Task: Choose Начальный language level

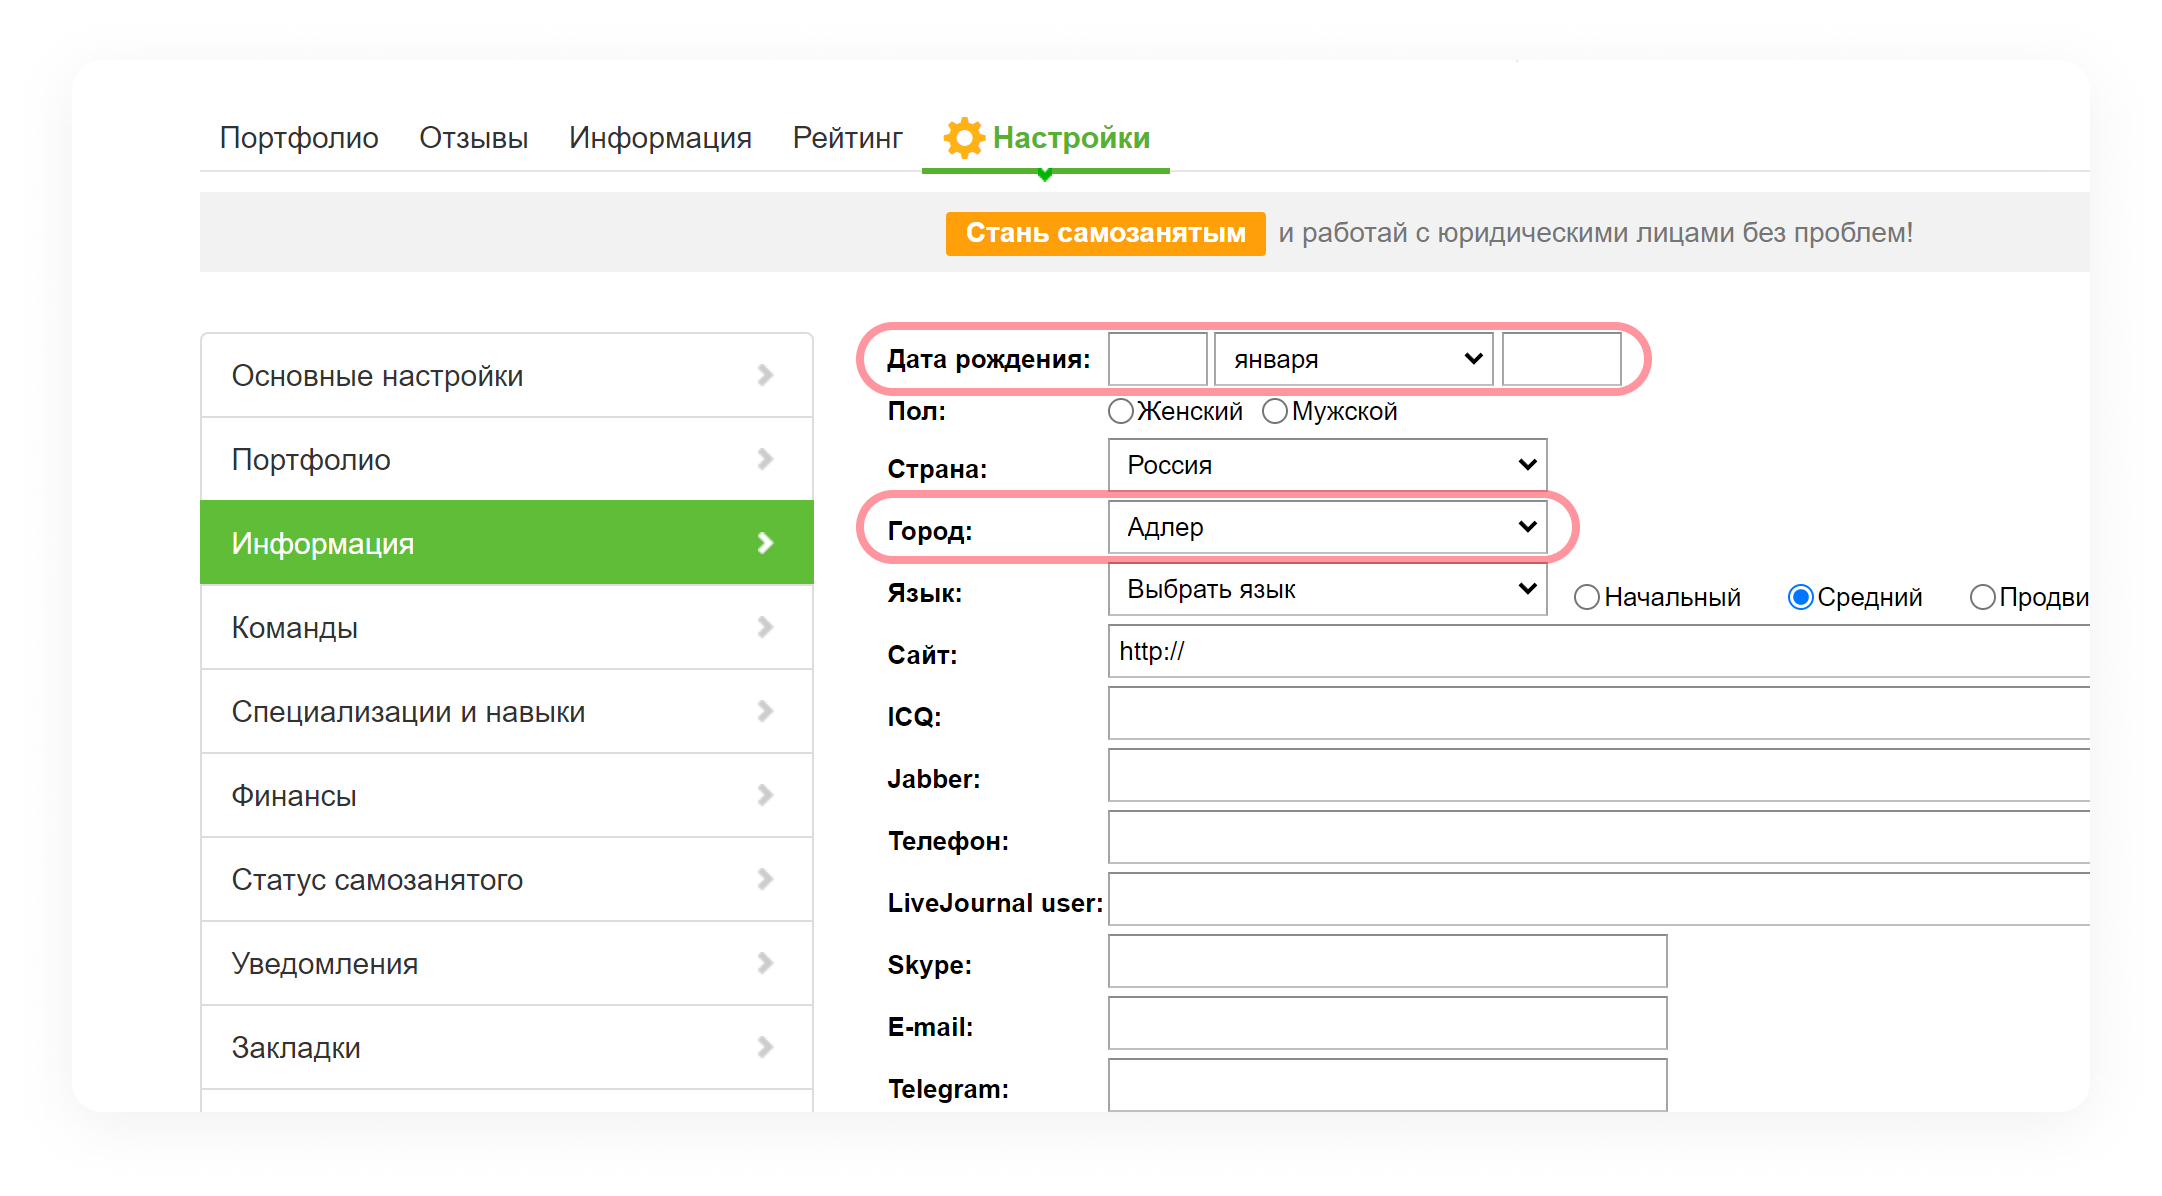Action: [x=1587, y=597]
